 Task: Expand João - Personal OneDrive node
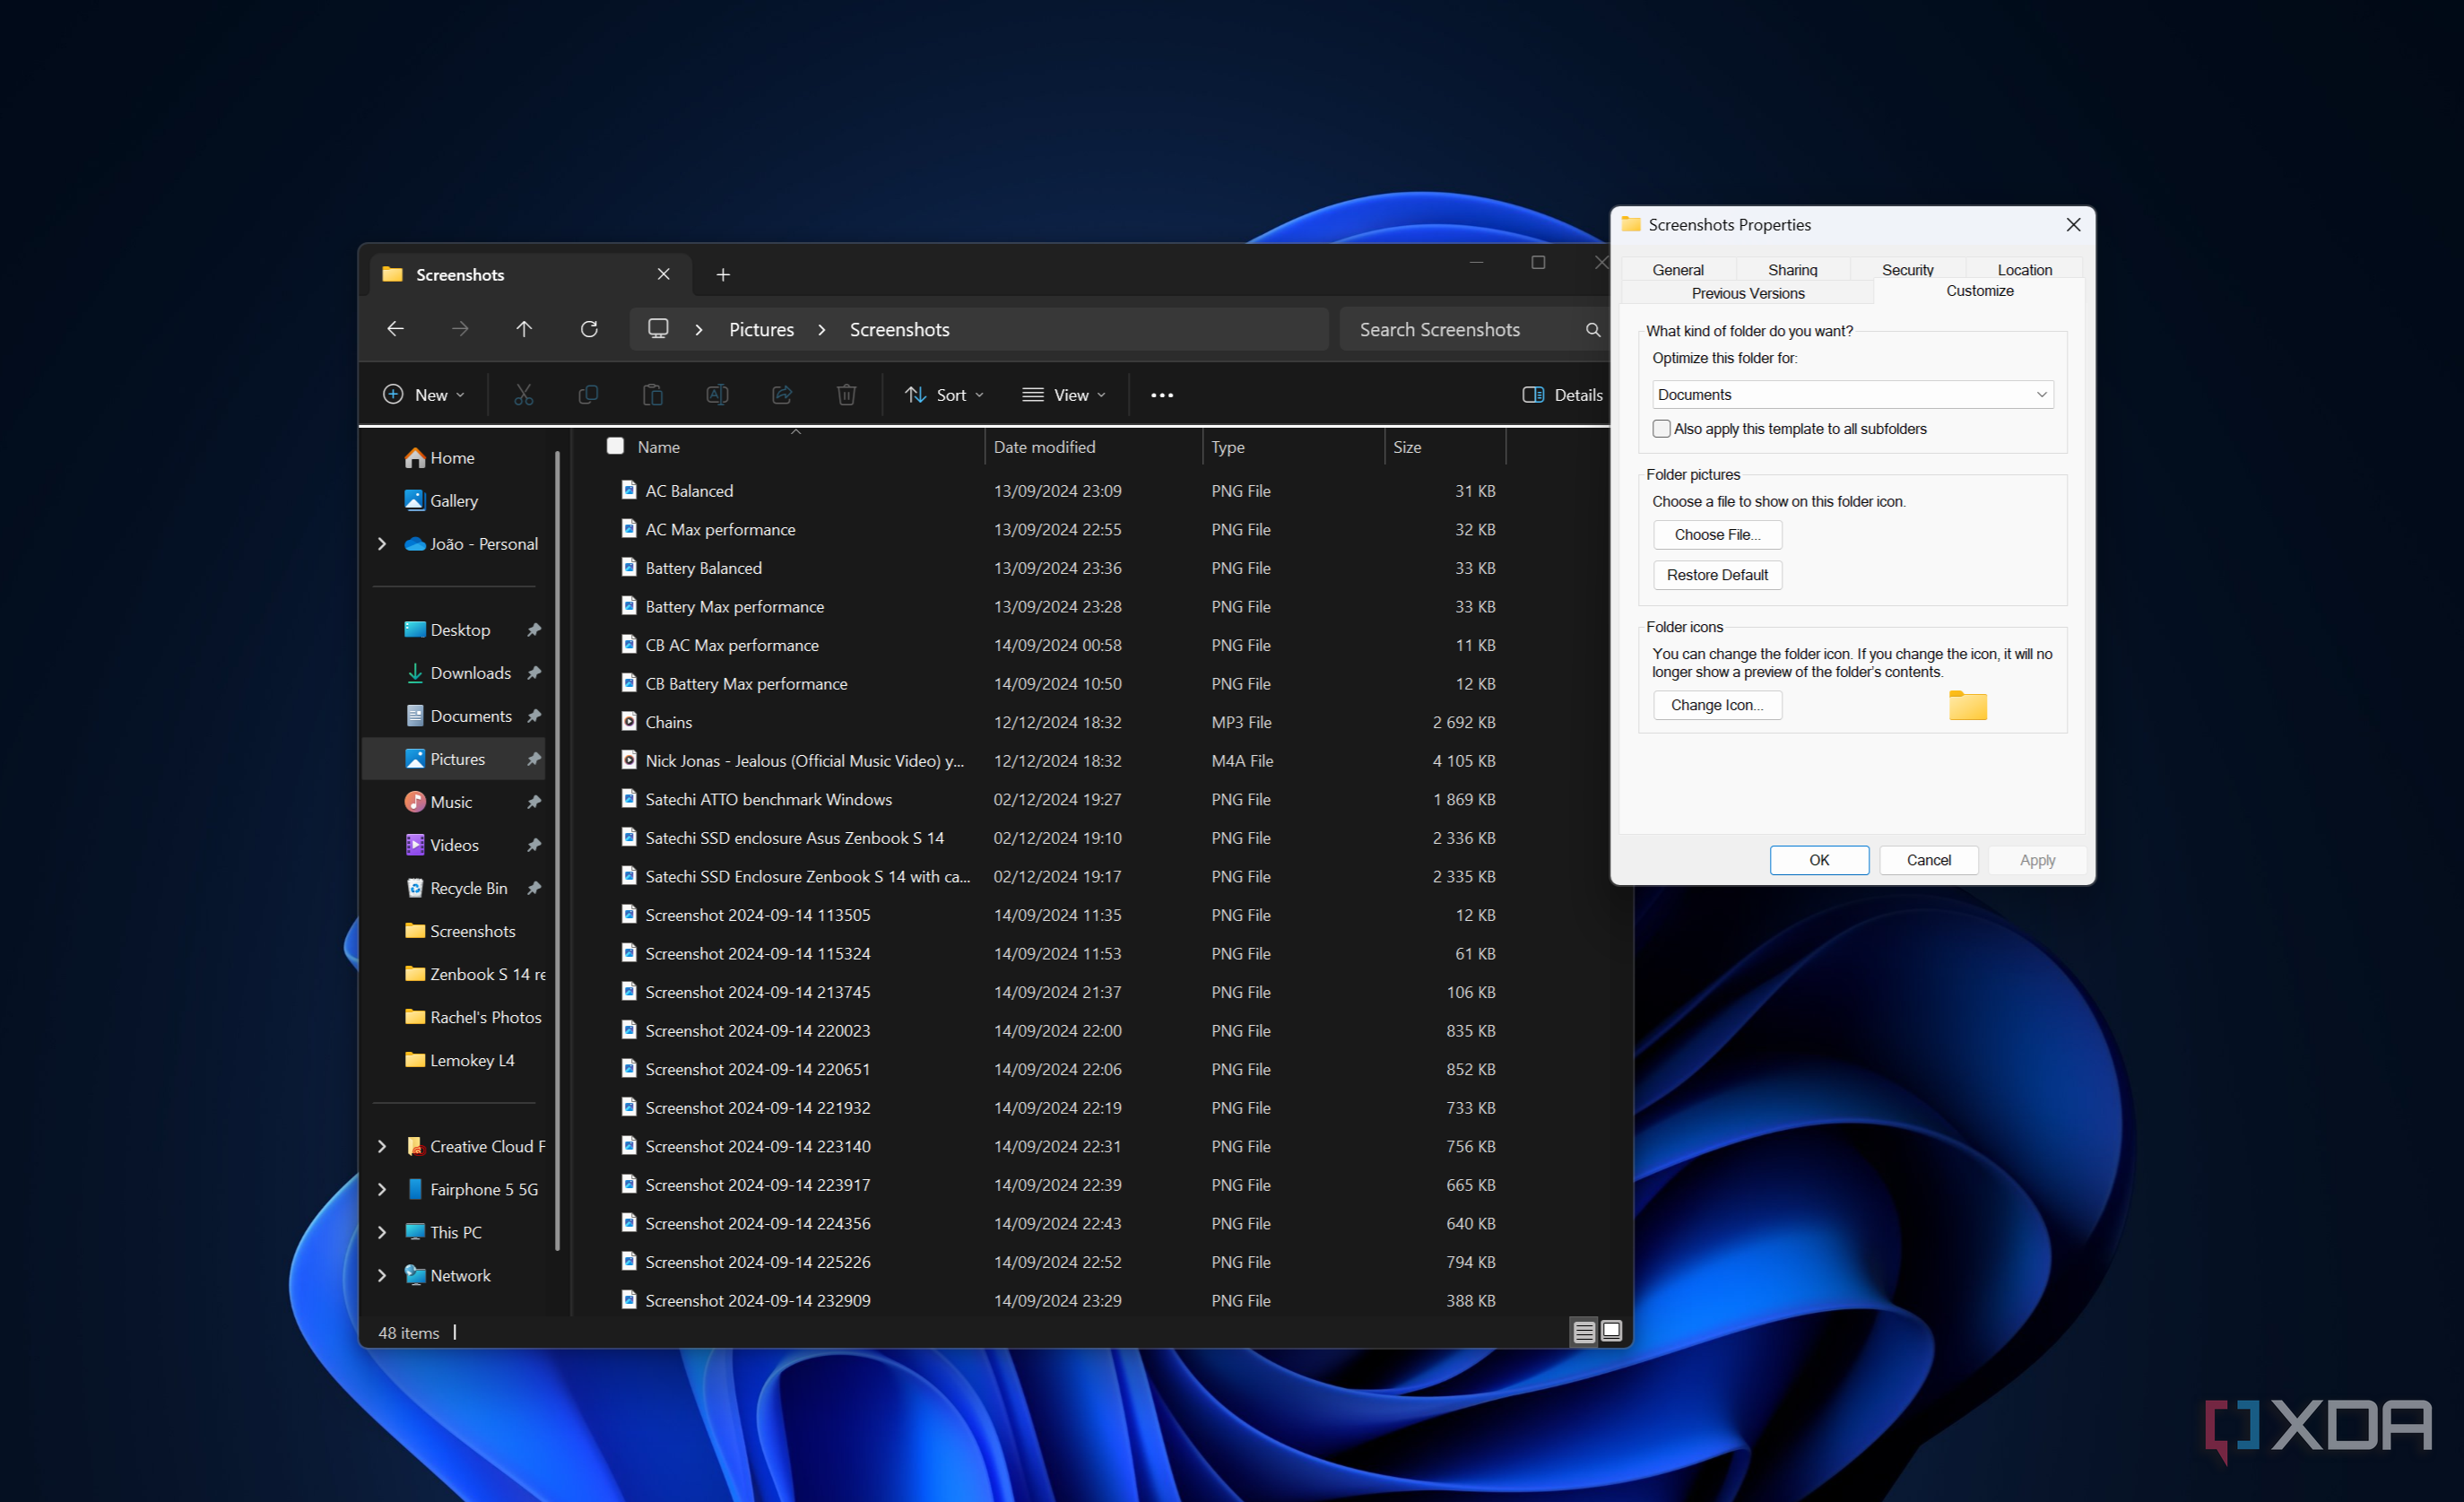[x=381, y=544]
